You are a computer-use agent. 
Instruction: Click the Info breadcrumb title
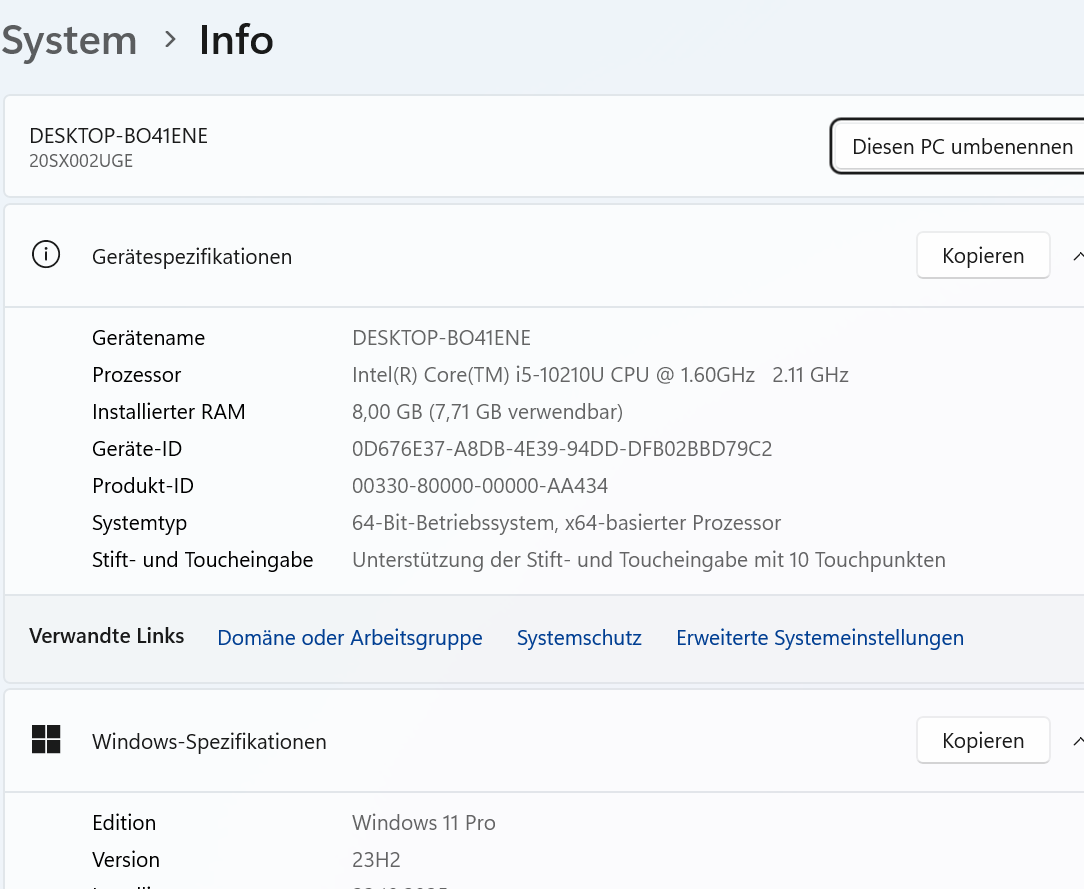236,40
